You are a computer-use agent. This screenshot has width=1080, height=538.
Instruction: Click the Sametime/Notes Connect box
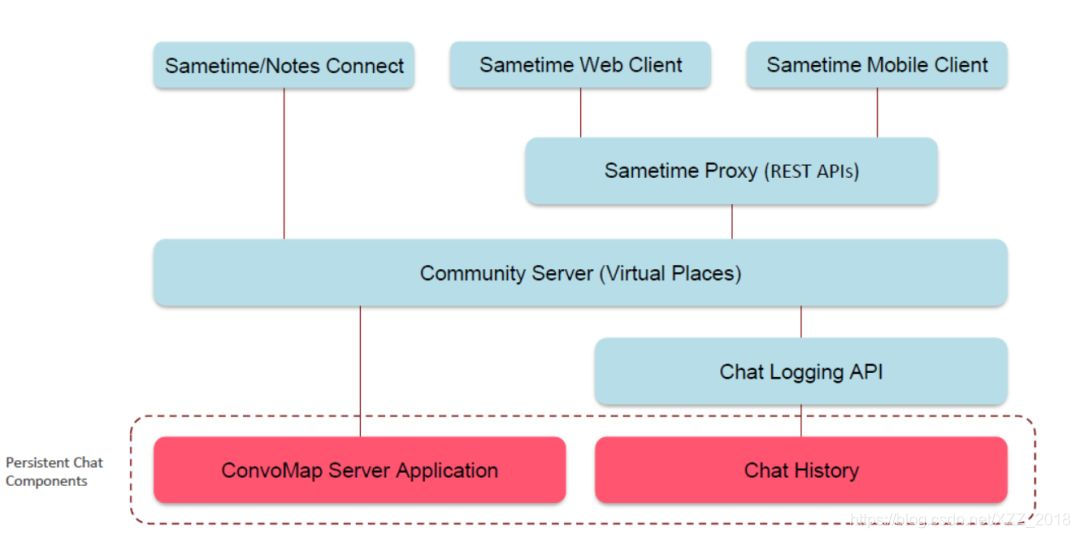(284, 65)
